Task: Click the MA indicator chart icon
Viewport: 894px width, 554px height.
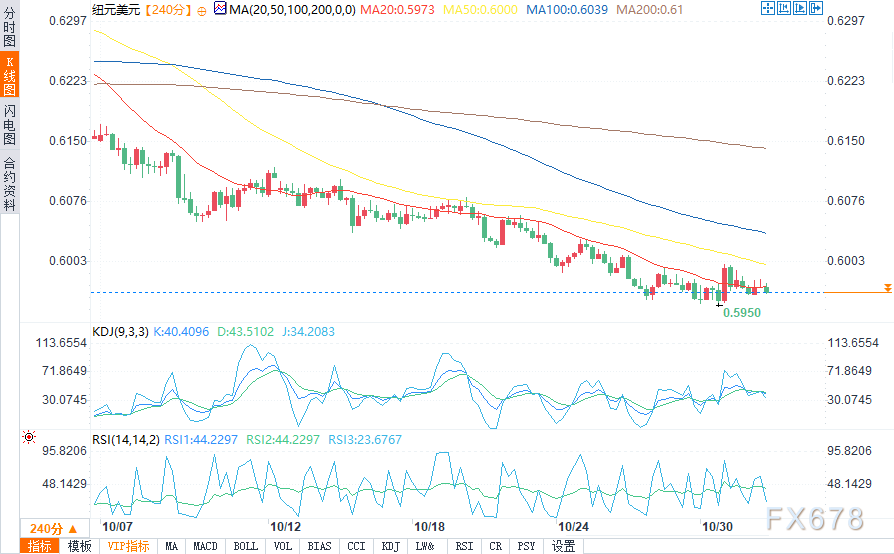Action: coord(220,8)
